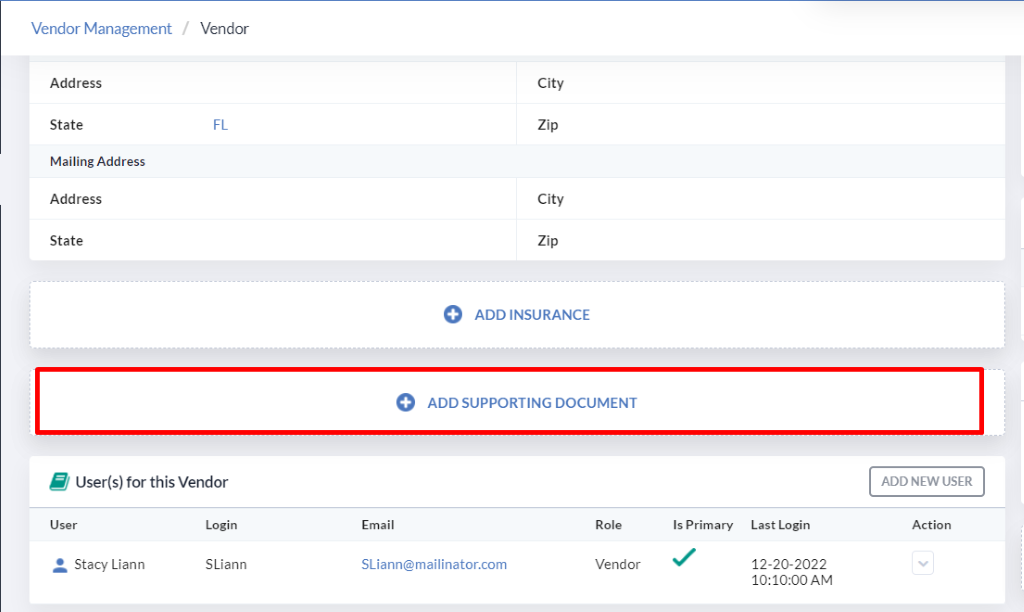The height and width of the screenshot is (612, 1024).
Task: Click the Login column header
Action: click(221, 524)
